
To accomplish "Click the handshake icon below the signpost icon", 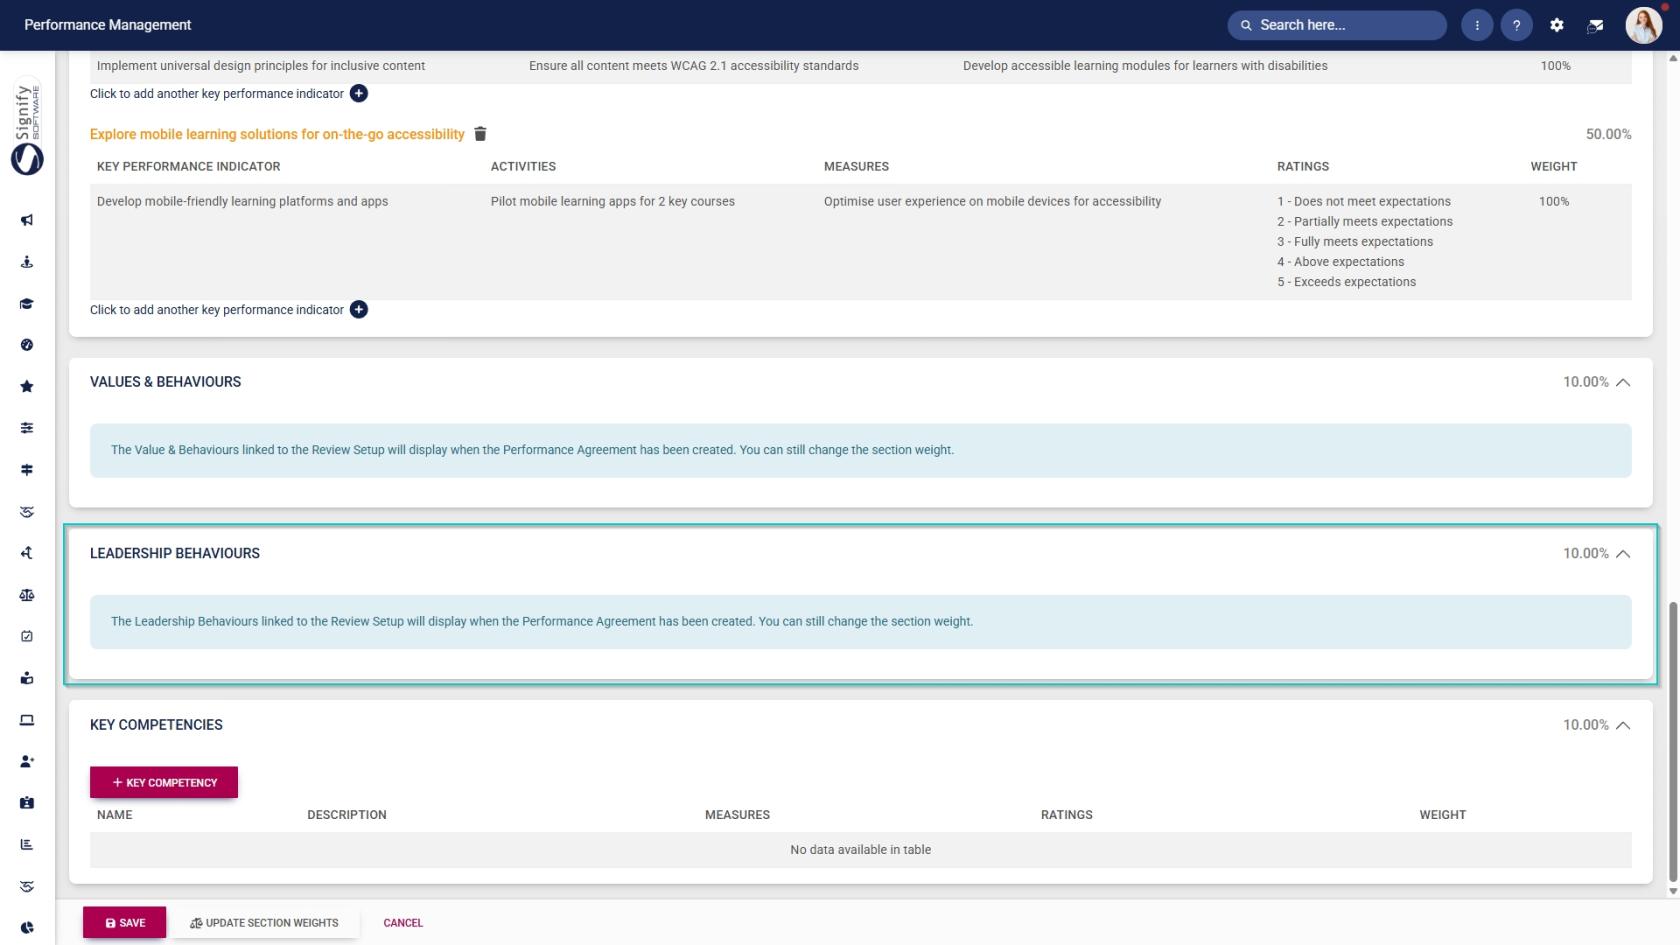I will tap(27, 512).
